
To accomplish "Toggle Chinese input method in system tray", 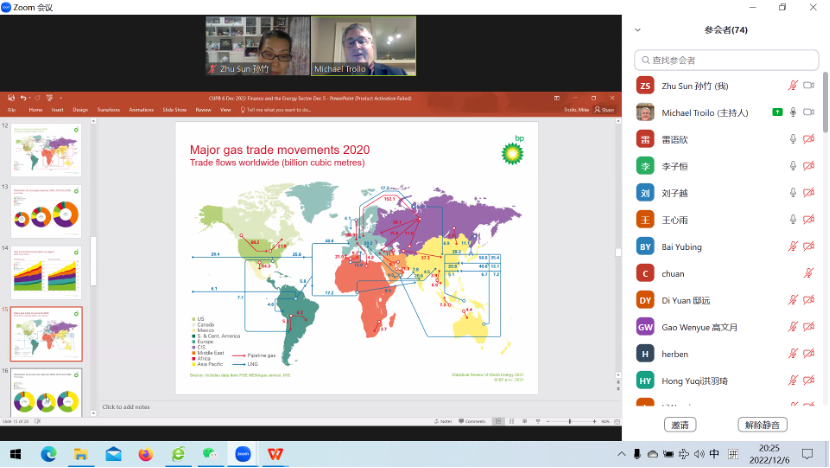I will point(714,454).
